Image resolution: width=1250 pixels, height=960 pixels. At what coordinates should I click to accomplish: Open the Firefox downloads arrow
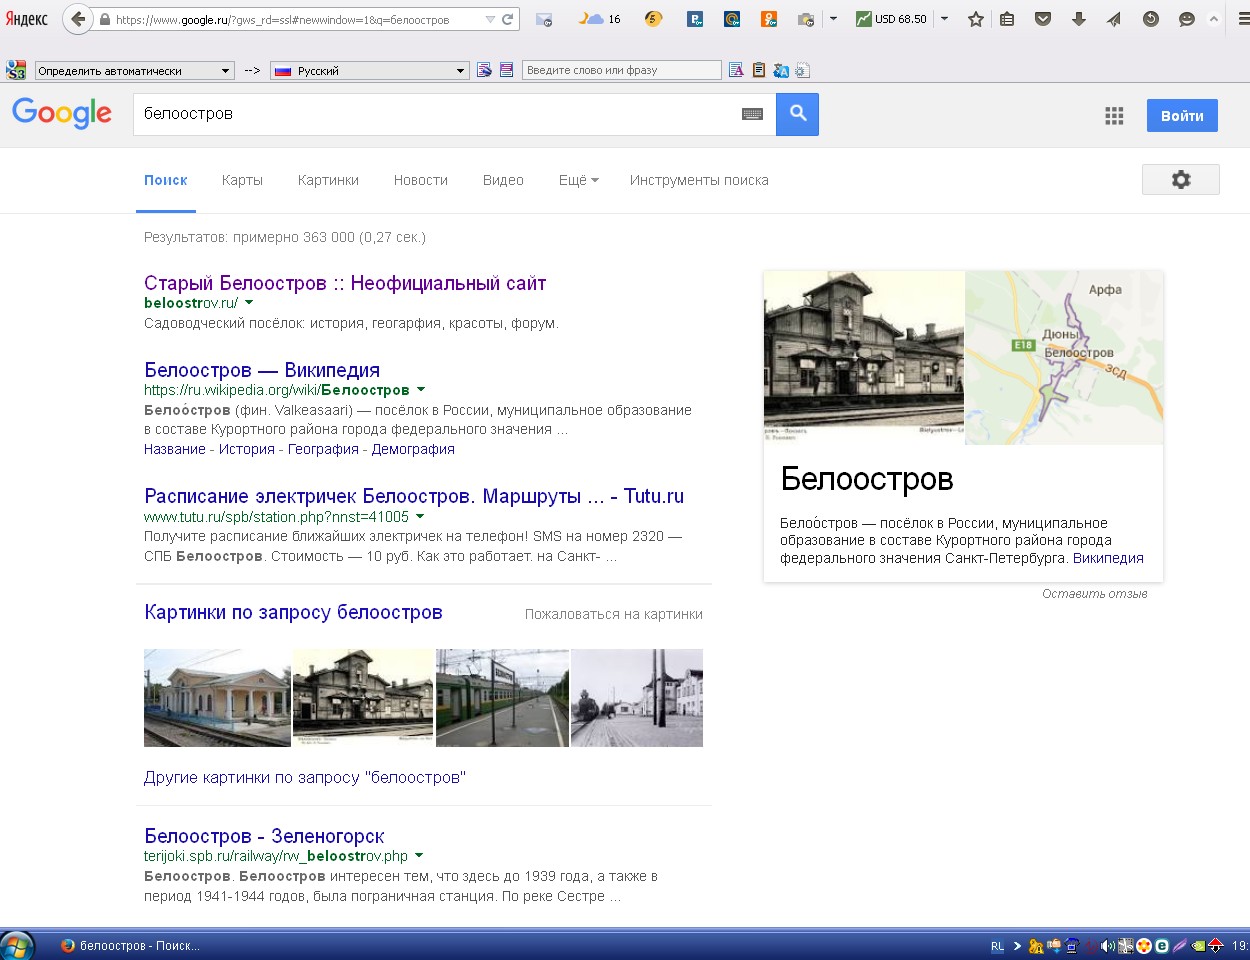pyautogui.click(x=1078, y=19)
